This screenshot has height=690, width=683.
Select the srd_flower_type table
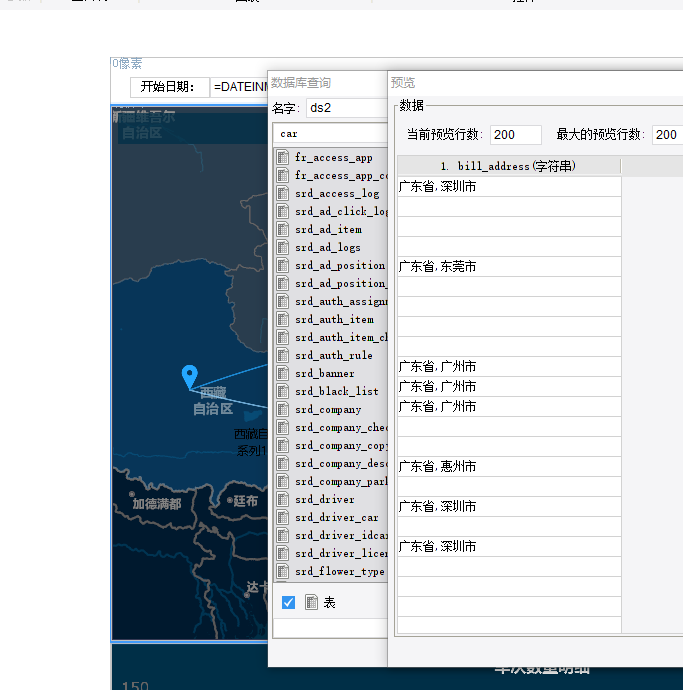click(332, 571)
